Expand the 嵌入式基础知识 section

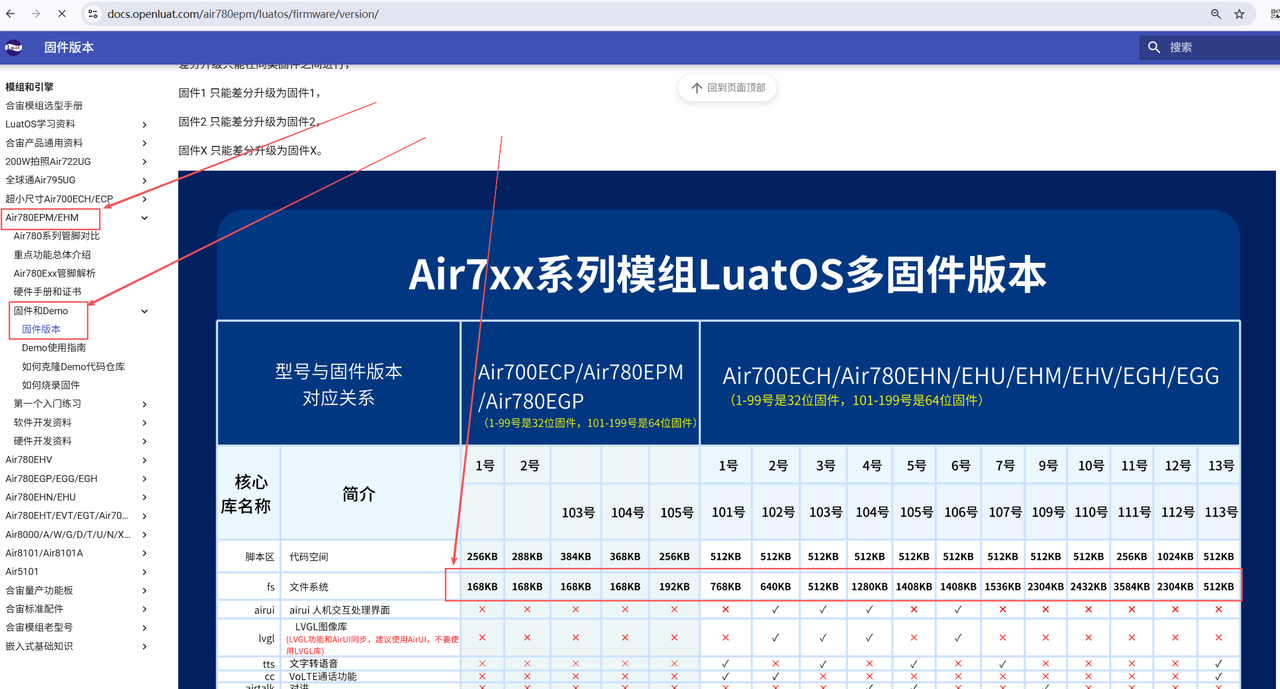[145, 647]
